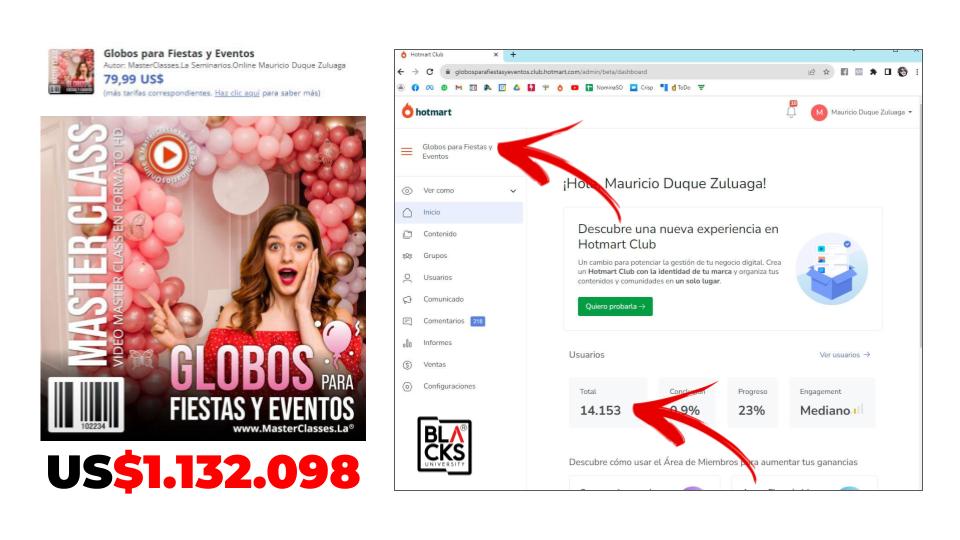Click the Chrome profile avatar
This screenshot has width=960, height=540.
point(902,72)
